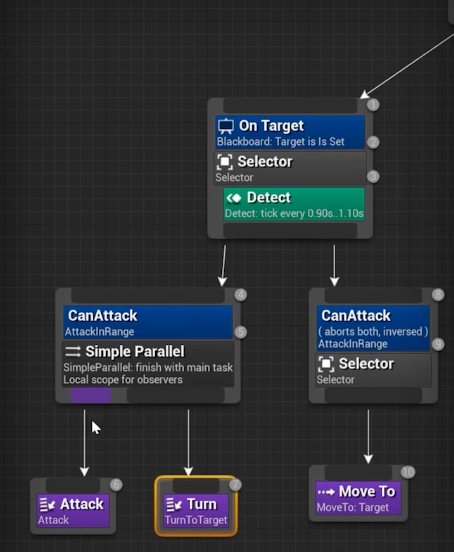This screenshot has width=454, height=552.
Task: Click the Attack task icon
Action: [x=48, y=504]
